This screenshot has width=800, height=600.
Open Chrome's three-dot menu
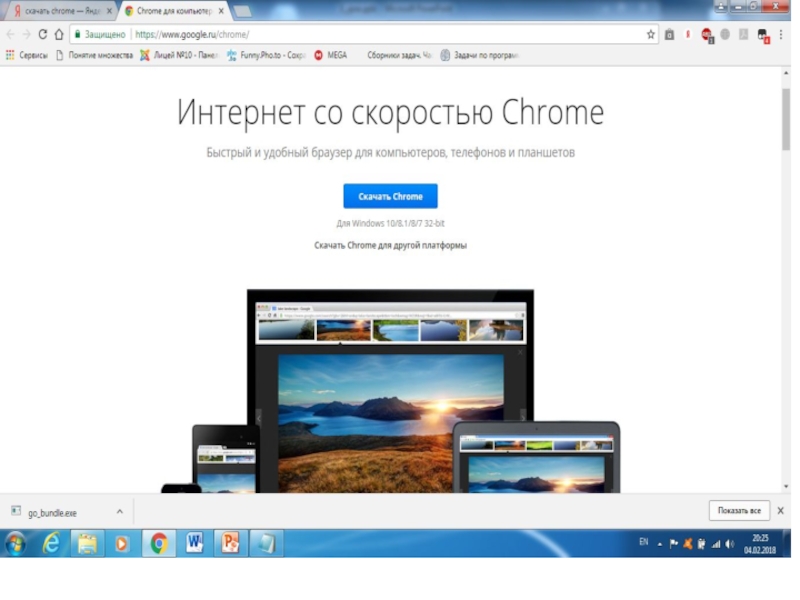pyautogui.click(x=781, y=34)
